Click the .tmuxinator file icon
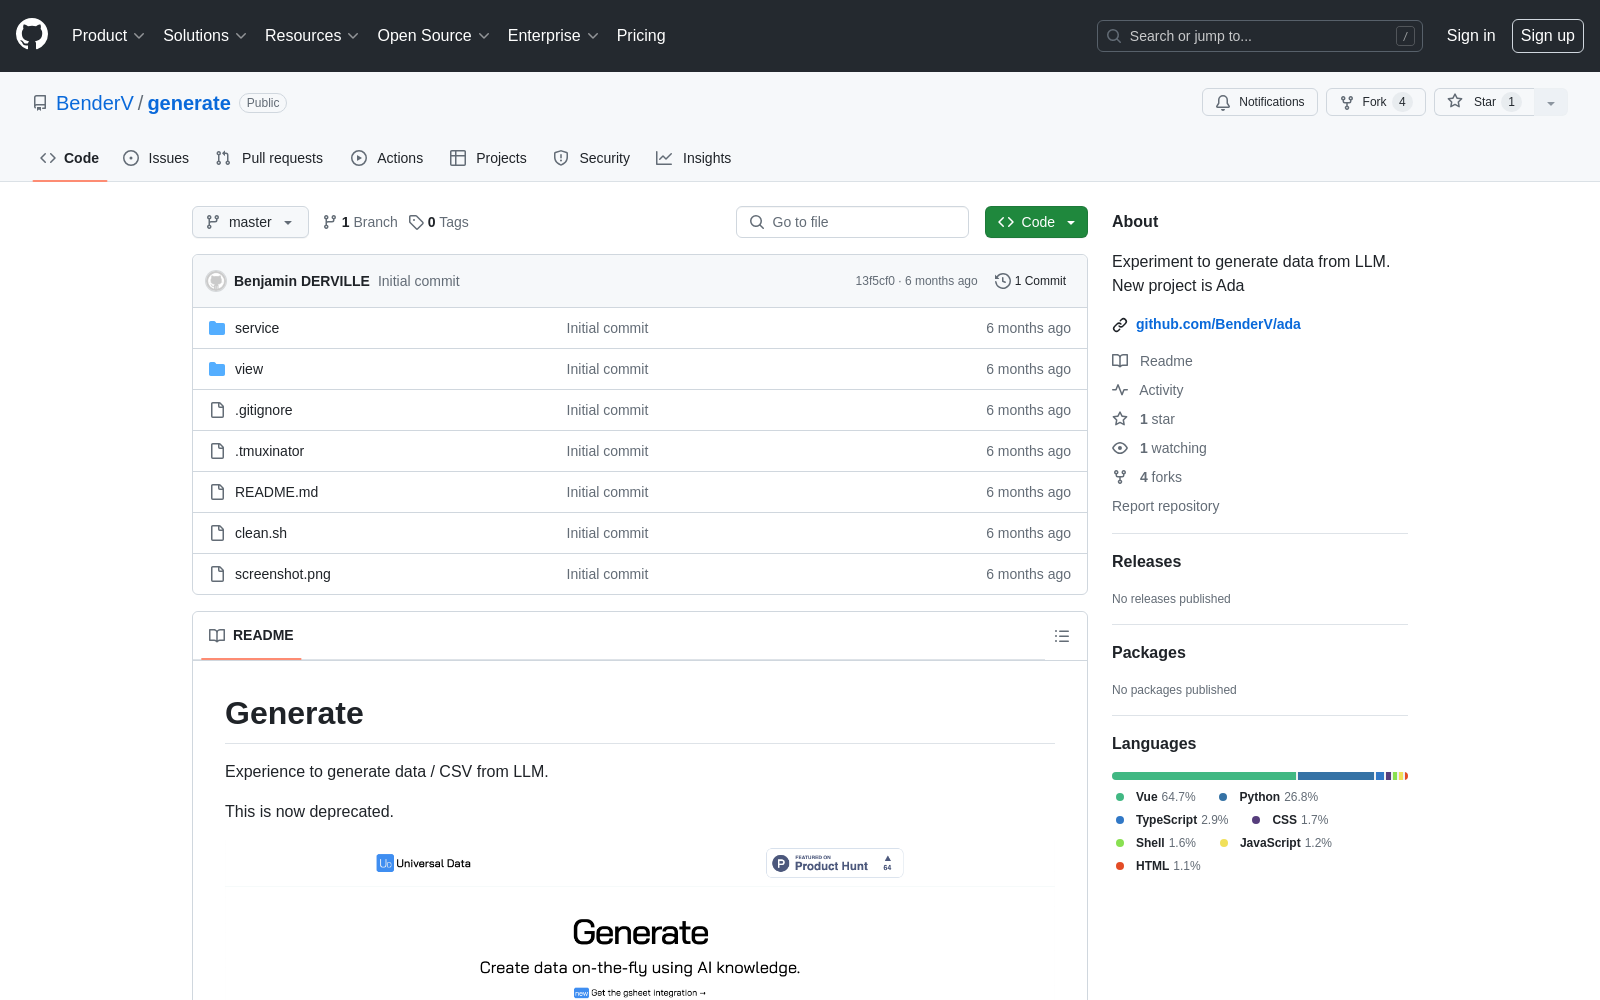Screen dimensions: 1600x1000 217,451
